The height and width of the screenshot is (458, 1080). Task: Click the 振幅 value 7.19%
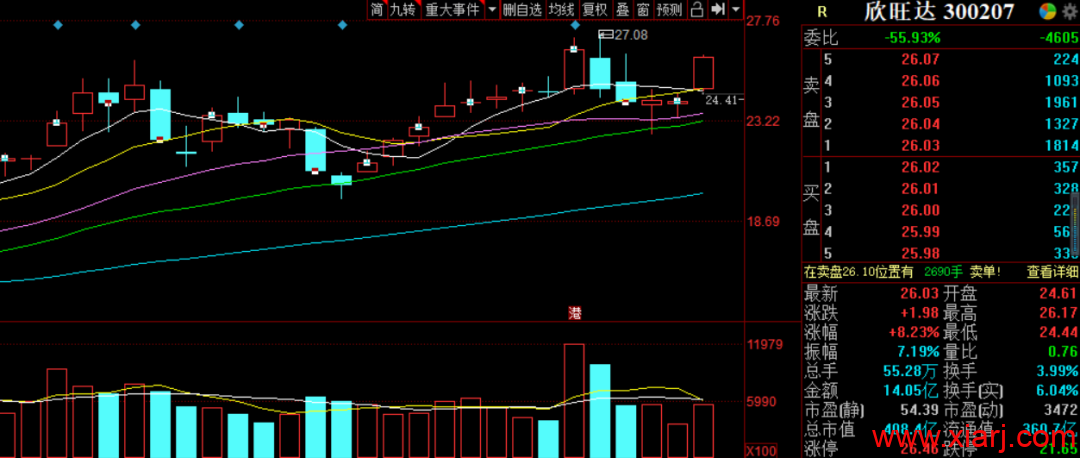tap(917, 351)
